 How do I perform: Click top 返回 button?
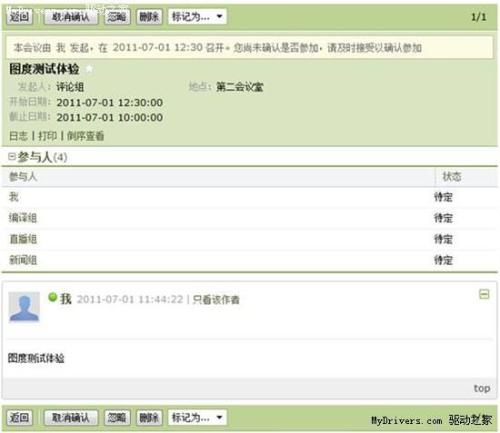[20, 17]
